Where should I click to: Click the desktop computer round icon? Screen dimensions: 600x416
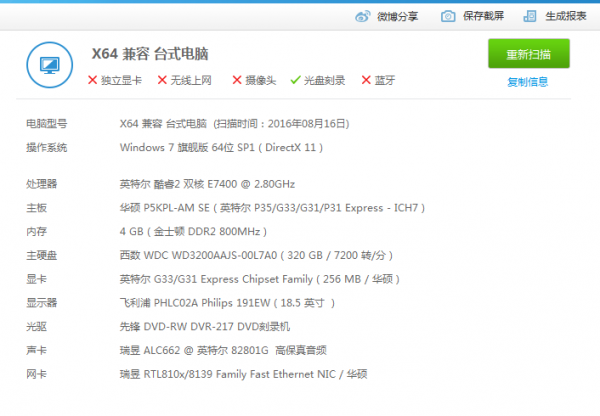click(50, 65)
